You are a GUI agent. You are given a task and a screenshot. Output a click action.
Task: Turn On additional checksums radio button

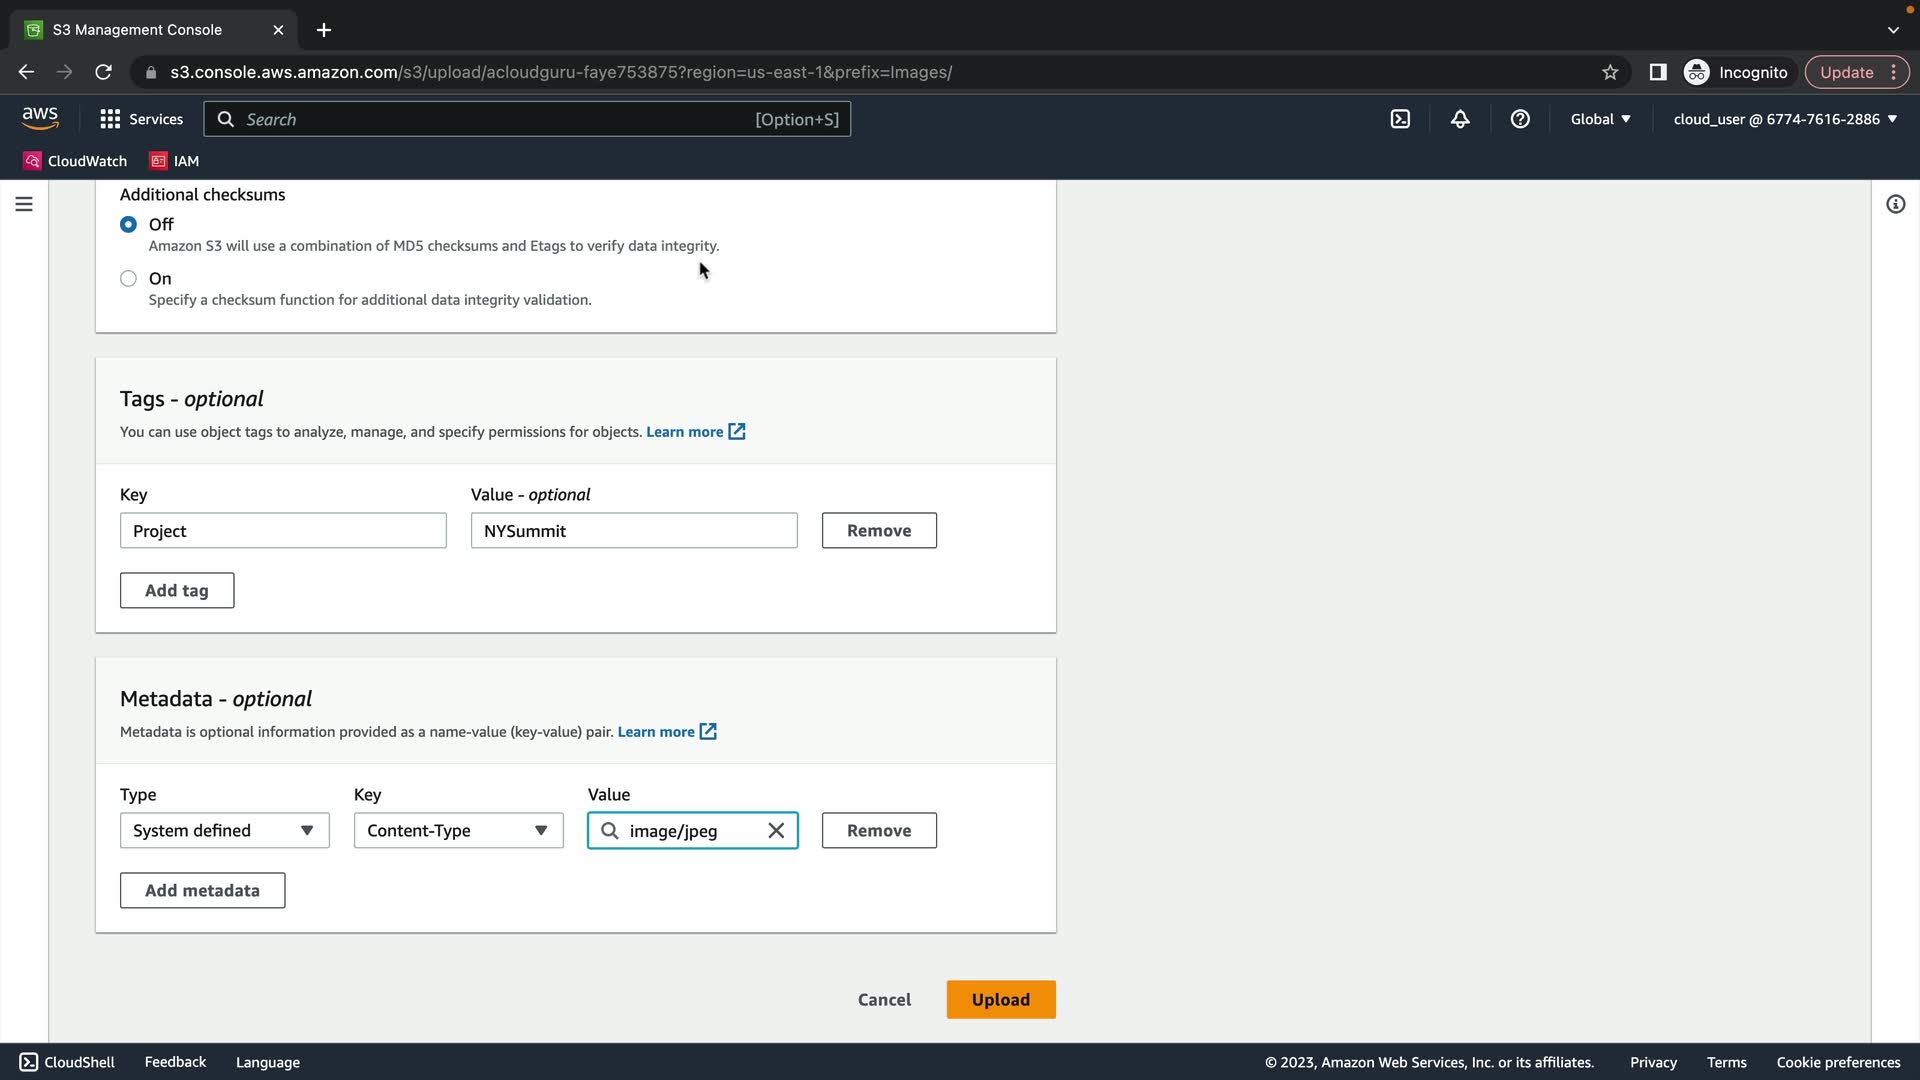[128, 279]
